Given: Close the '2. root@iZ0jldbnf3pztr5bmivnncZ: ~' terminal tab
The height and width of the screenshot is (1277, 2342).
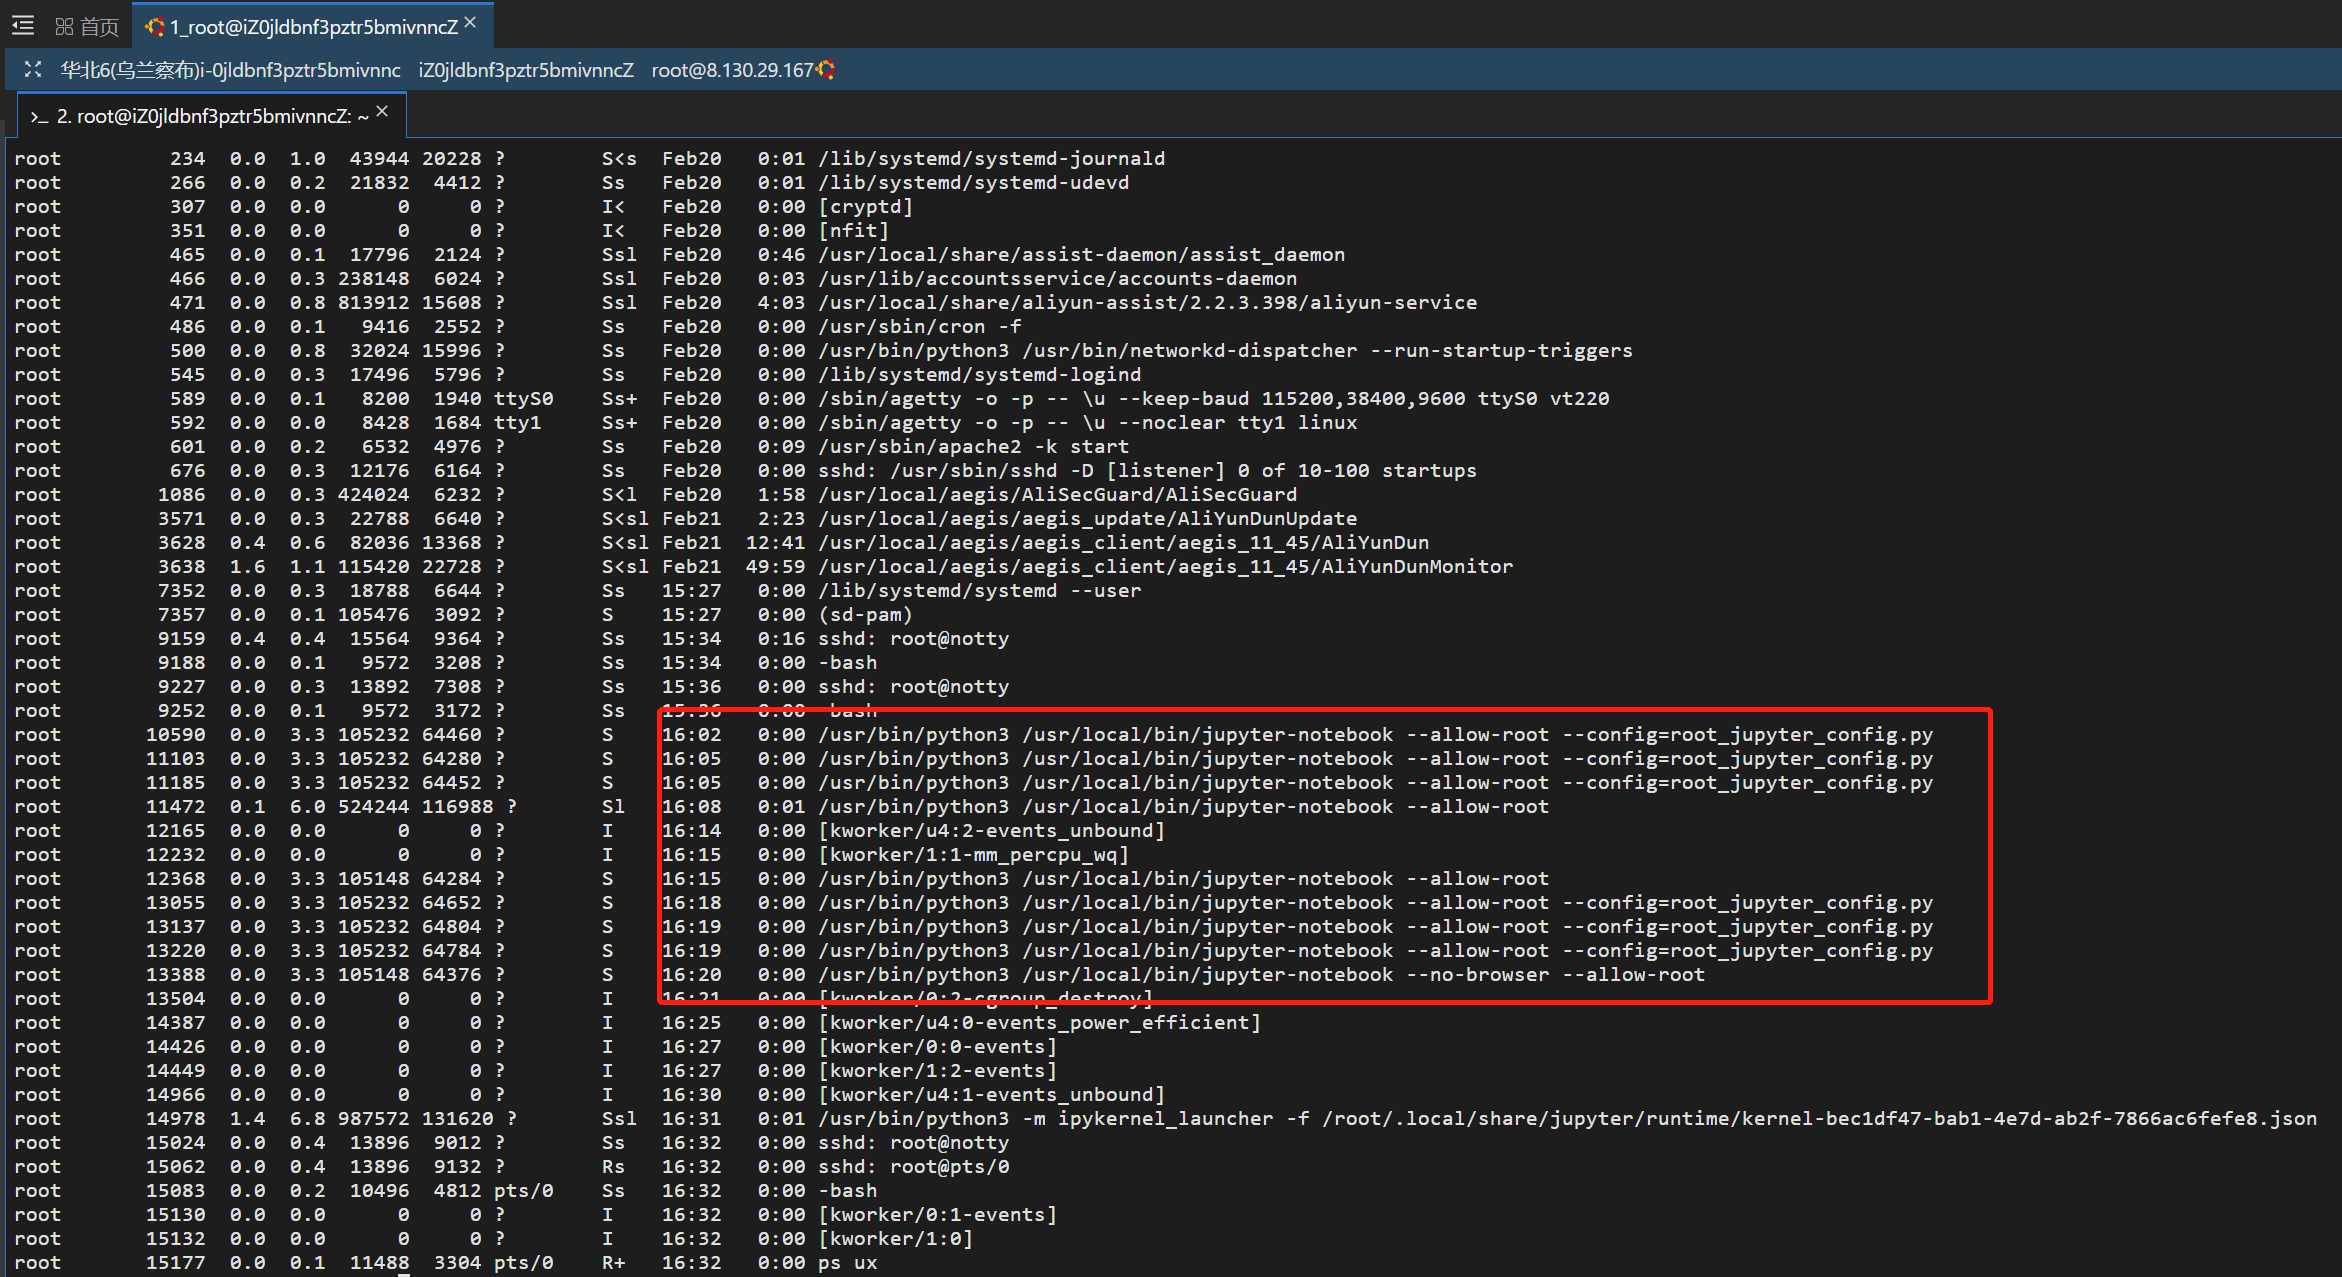Looking at the screenshot, I should point(383,112).
